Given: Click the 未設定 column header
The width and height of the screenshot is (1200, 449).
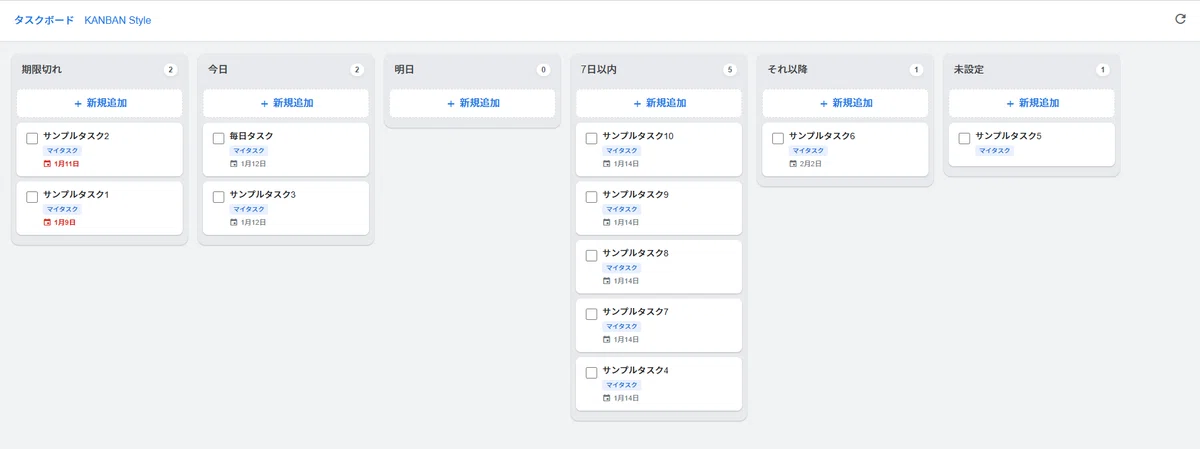Looking at the screenshot, I should point(969,70).
